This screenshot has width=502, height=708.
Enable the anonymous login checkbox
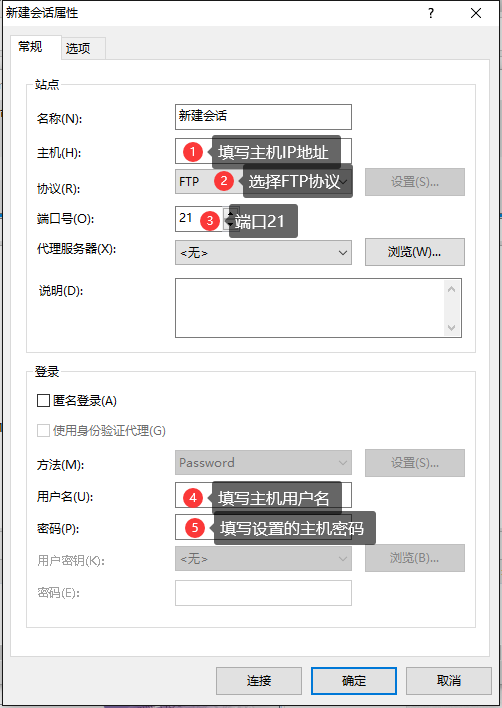click(43, 401)
